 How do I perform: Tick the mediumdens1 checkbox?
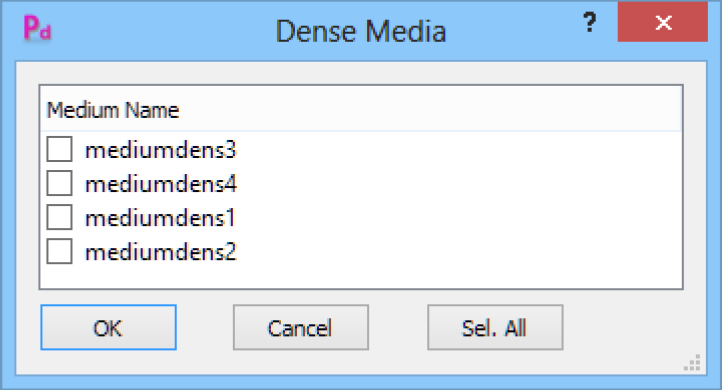pyautogui.click(x=59, y=217)
